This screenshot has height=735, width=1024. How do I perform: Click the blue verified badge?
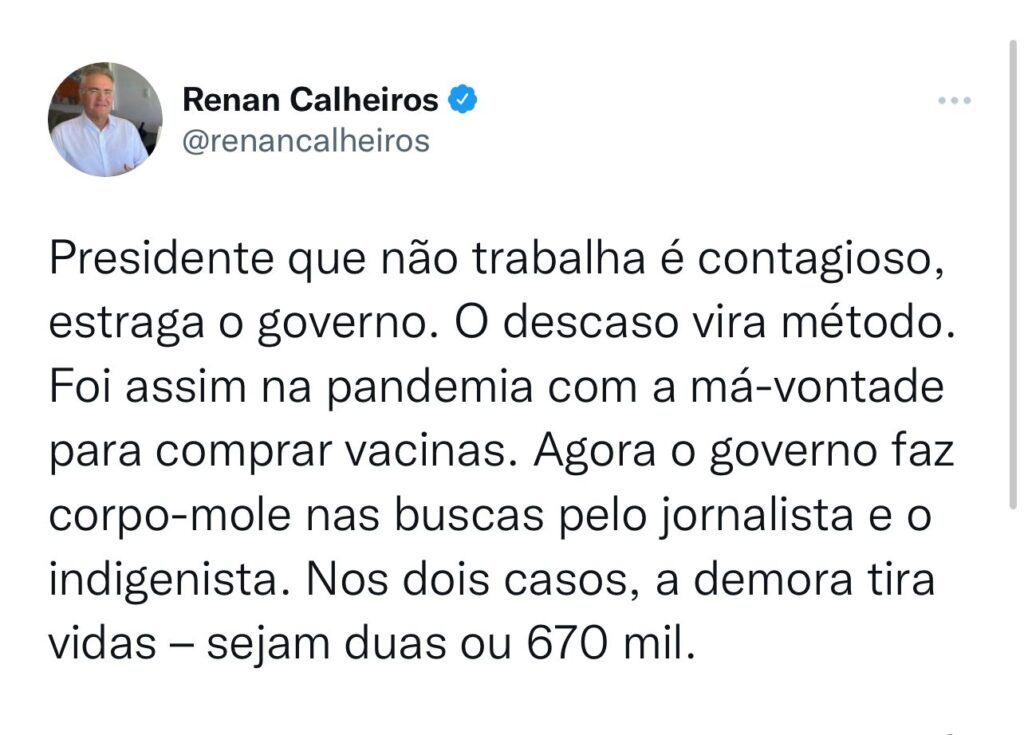click(461, 100)
